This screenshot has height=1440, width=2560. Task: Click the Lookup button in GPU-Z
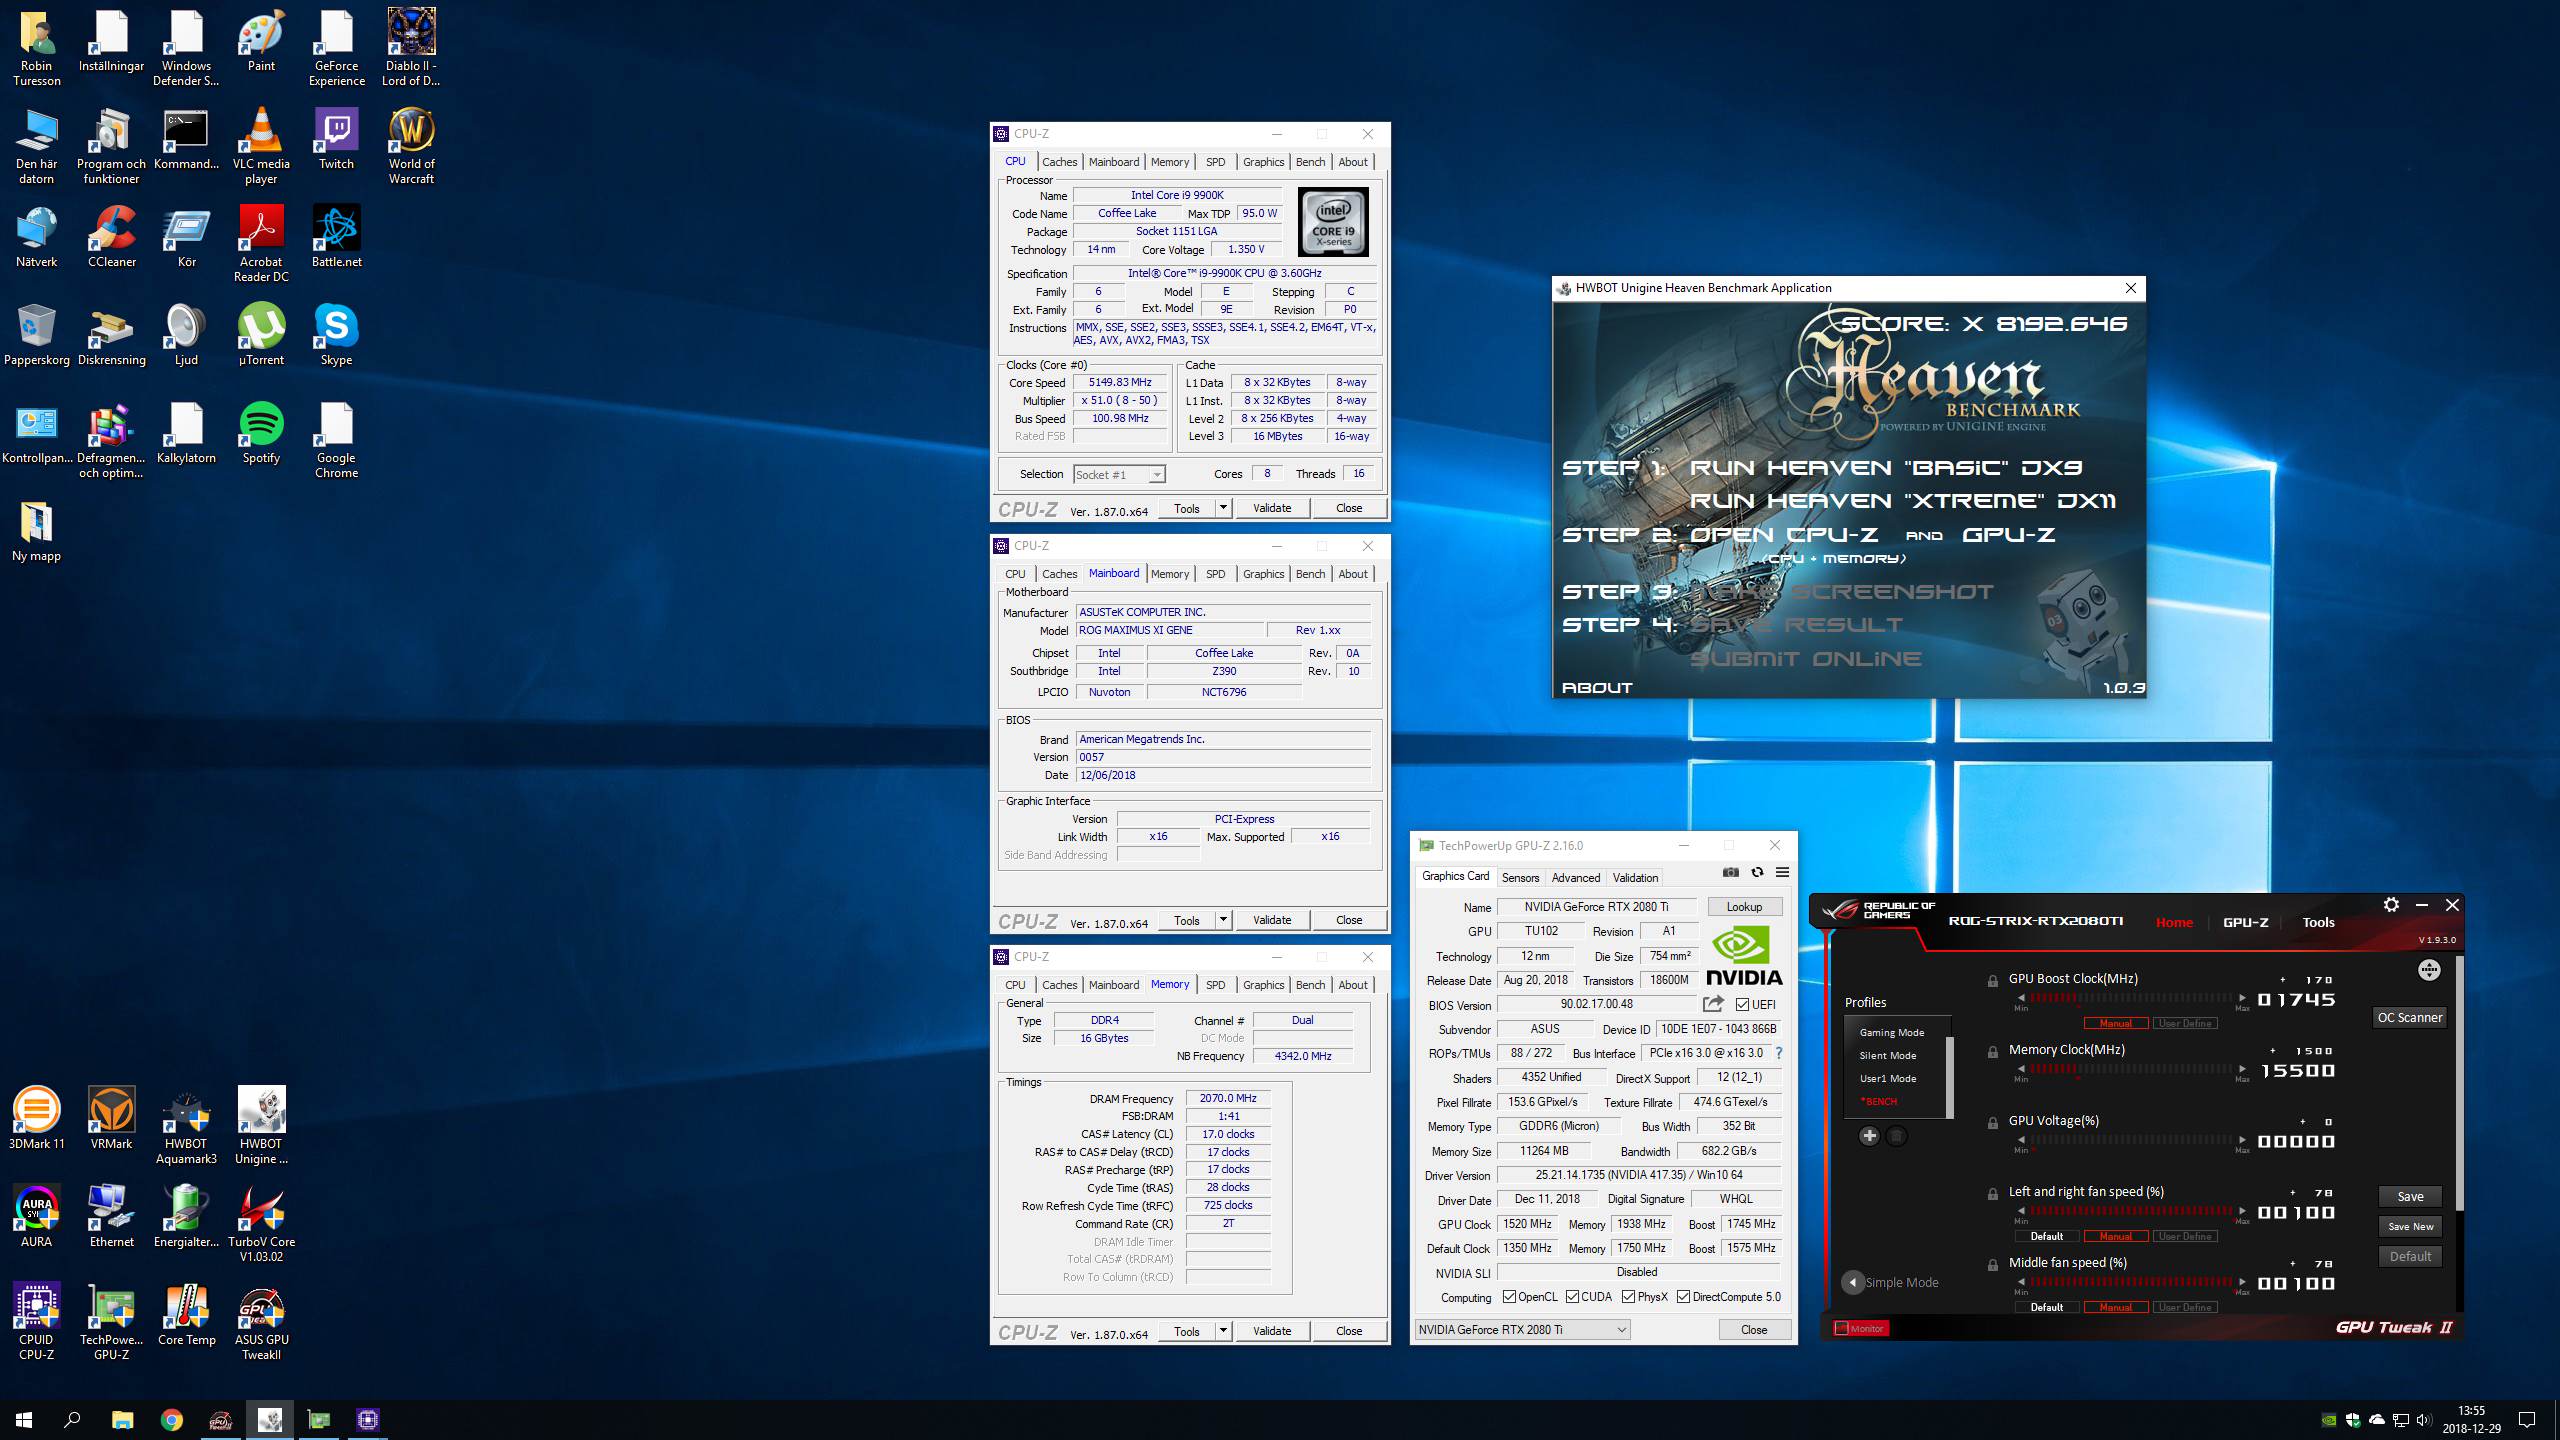[x=1744, y=907]
